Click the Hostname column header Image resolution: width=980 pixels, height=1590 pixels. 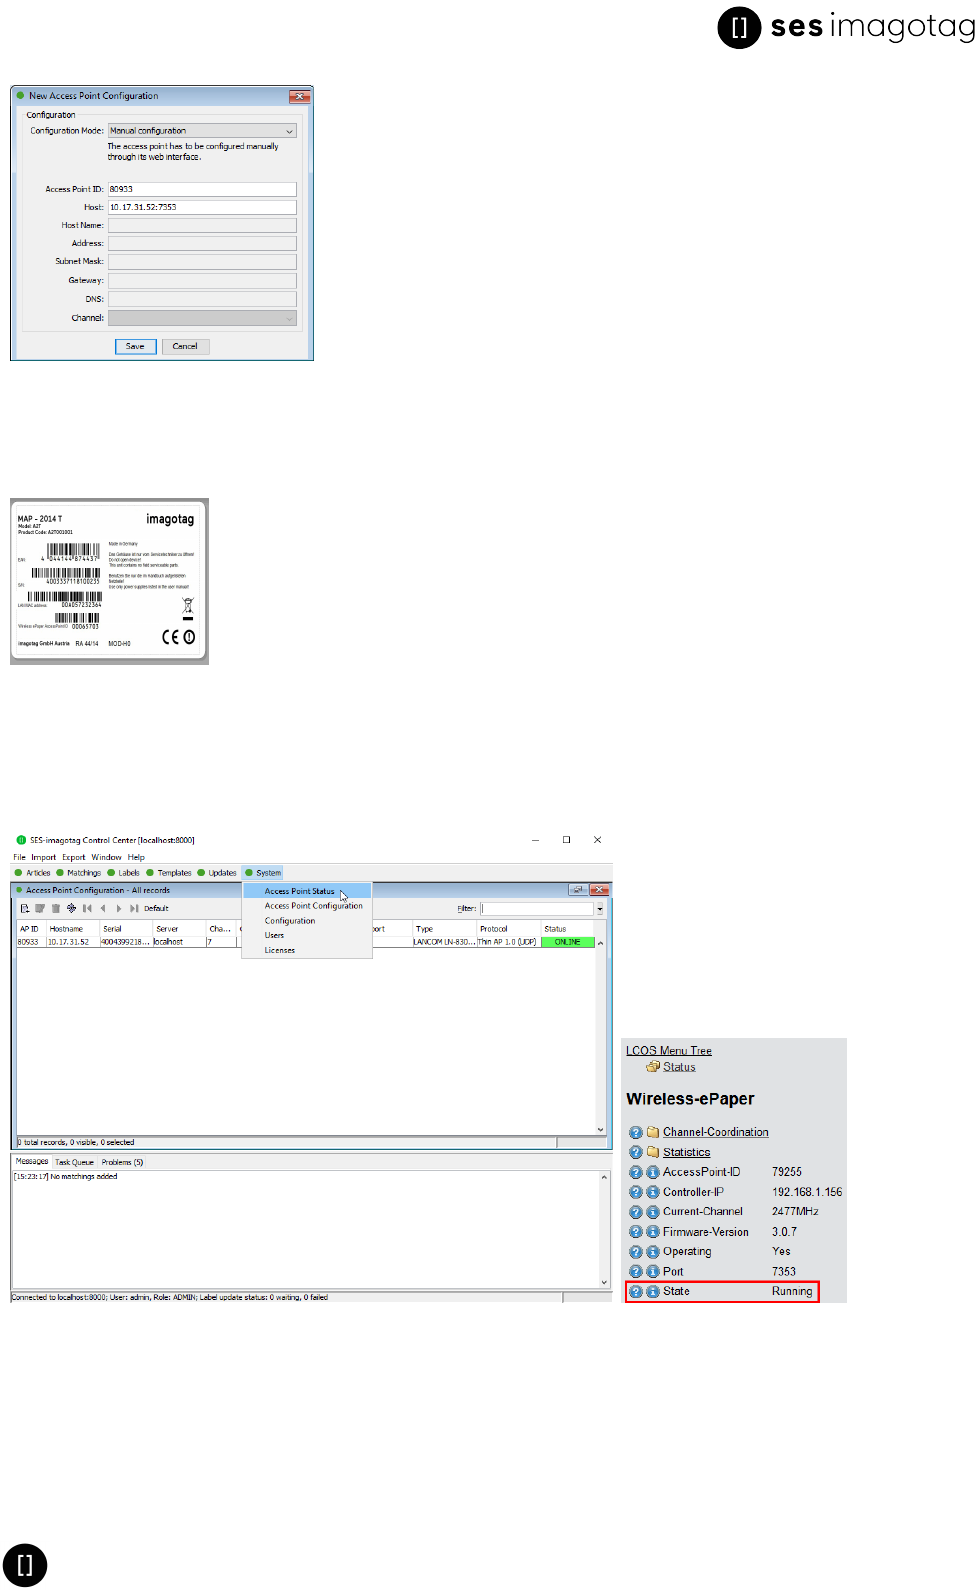[73, 929]
